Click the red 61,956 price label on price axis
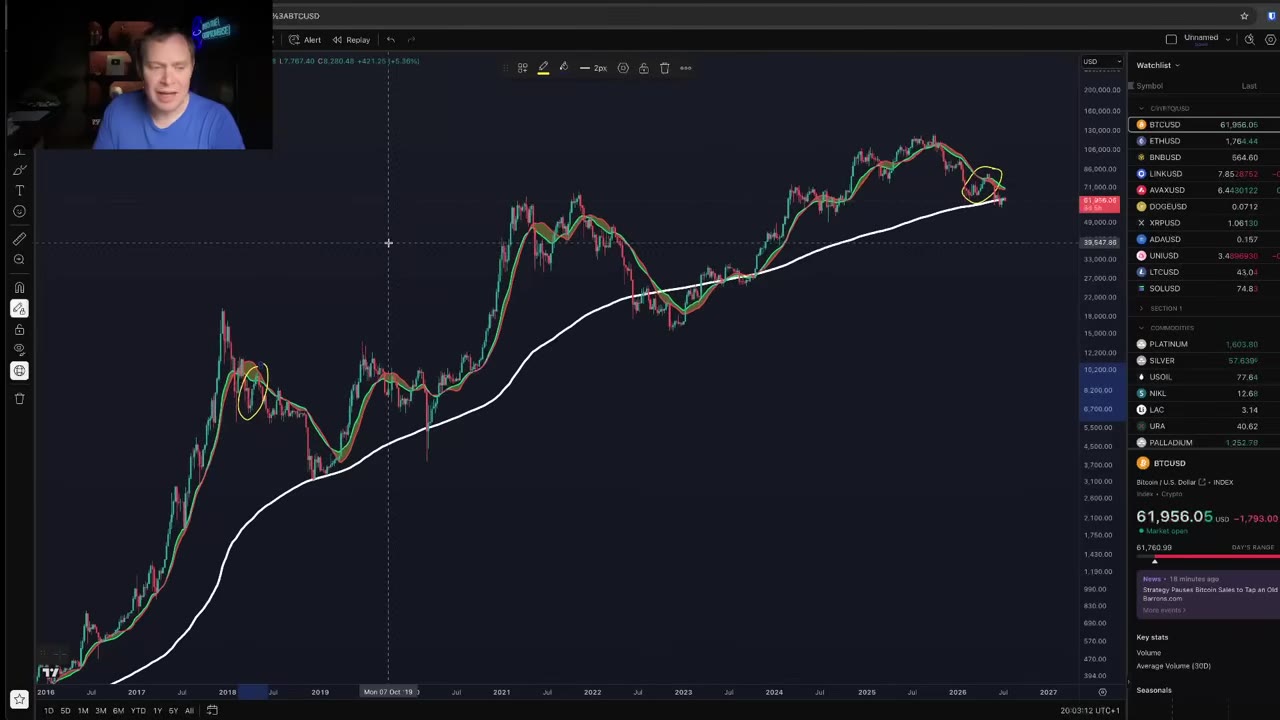Screen dimensions: 1280x720 click(x=1099, y=204)
